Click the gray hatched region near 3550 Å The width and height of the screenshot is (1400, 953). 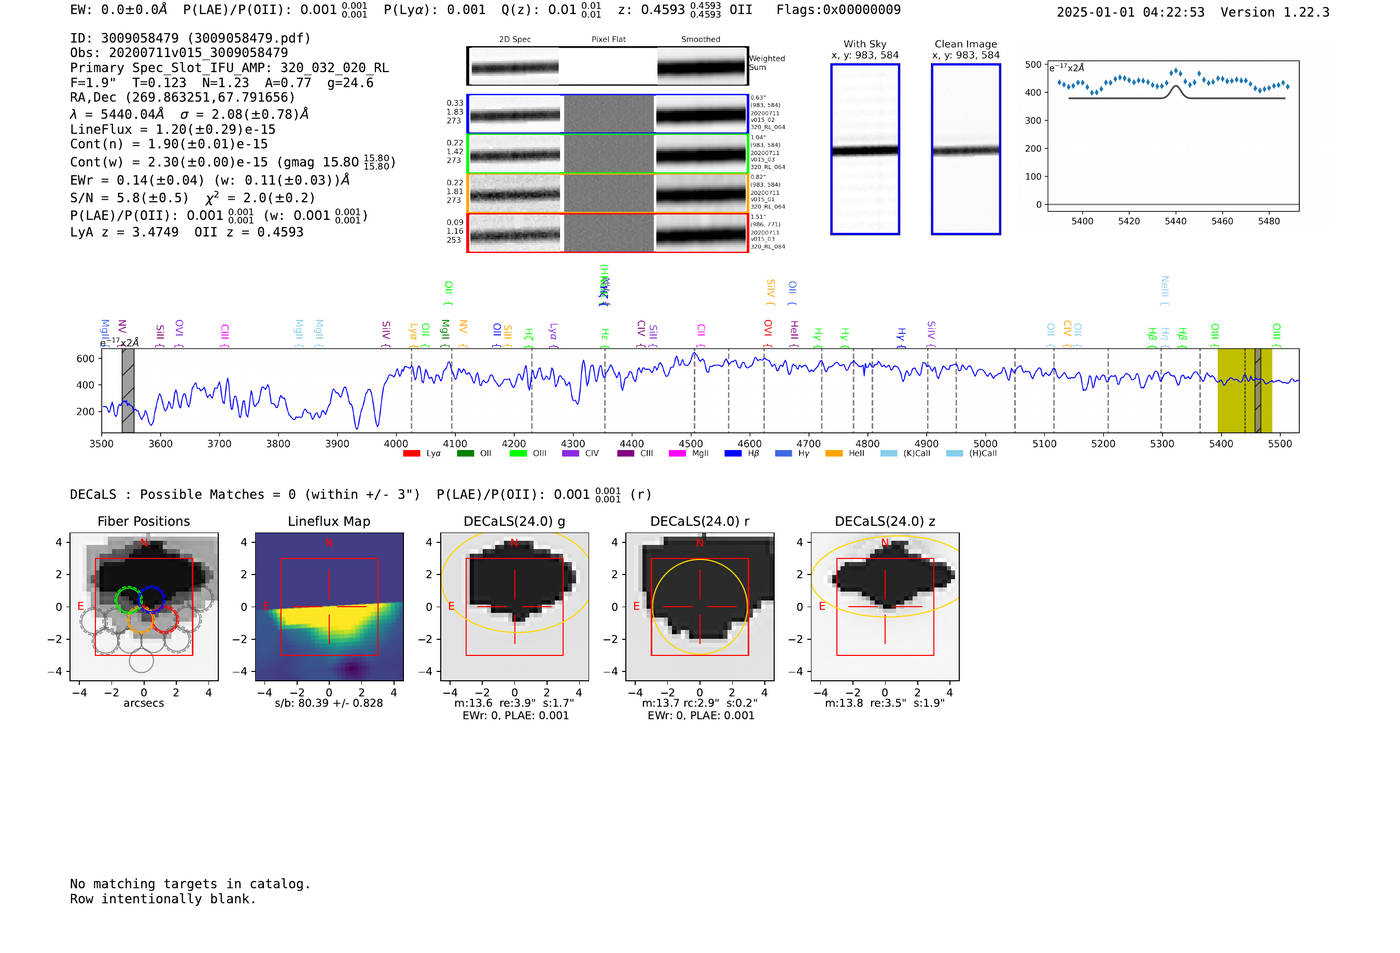tap(128, 391)
